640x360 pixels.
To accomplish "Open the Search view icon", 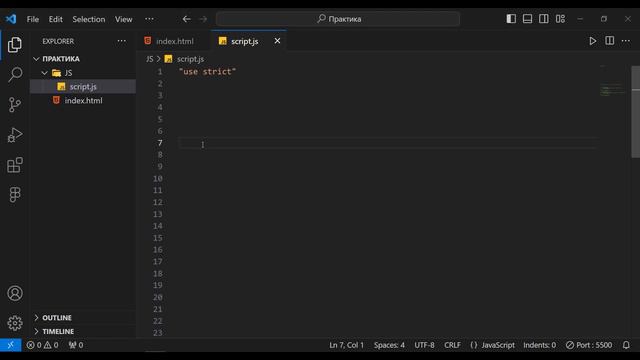I will [x=15, y=75].
